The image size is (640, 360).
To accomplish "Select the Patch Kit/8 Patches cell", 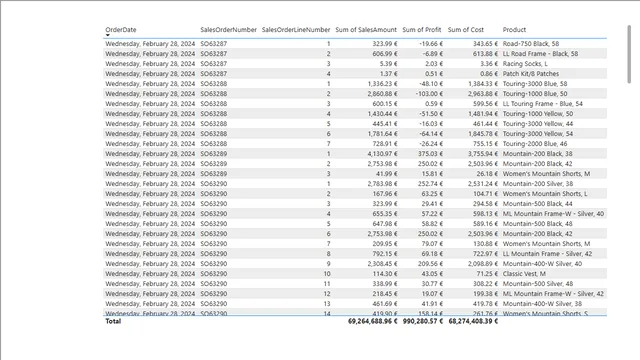I will pos(531,74).
